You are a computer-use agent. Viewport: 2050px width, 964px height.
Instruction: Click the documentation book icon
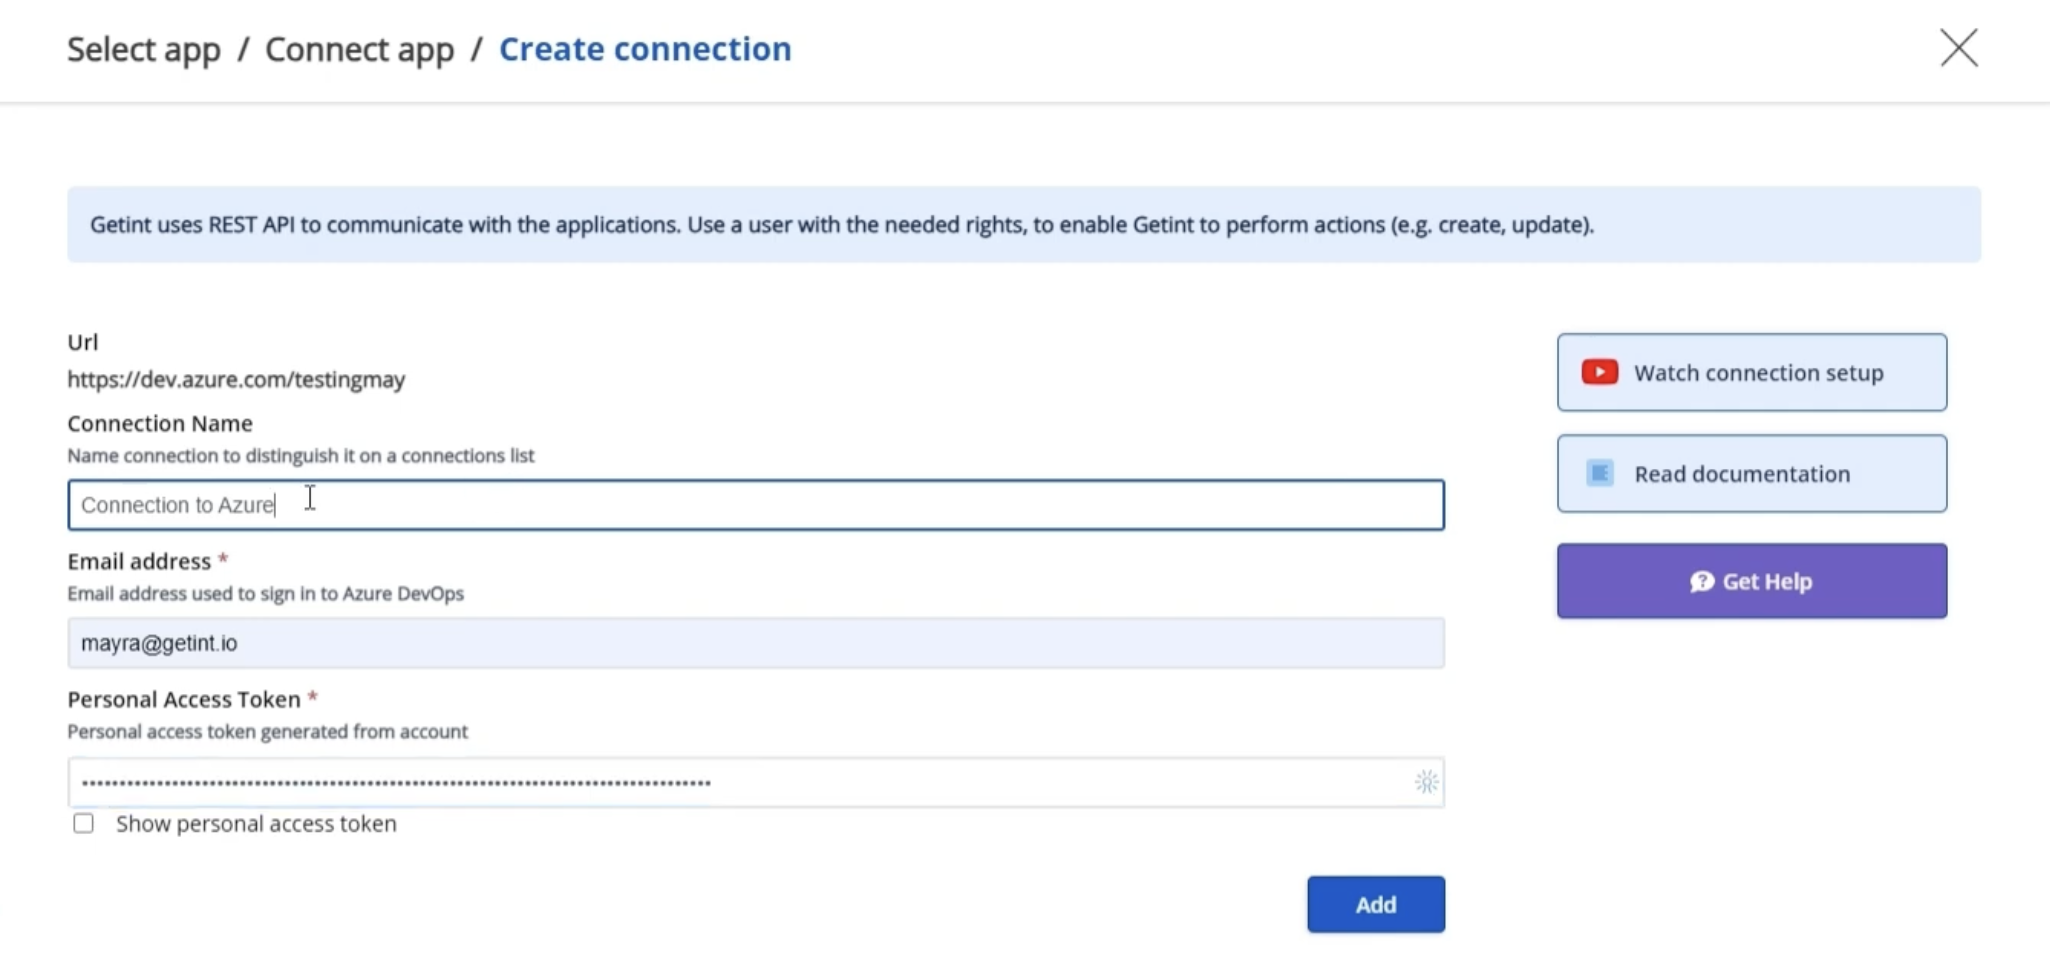pos(1600,473)
